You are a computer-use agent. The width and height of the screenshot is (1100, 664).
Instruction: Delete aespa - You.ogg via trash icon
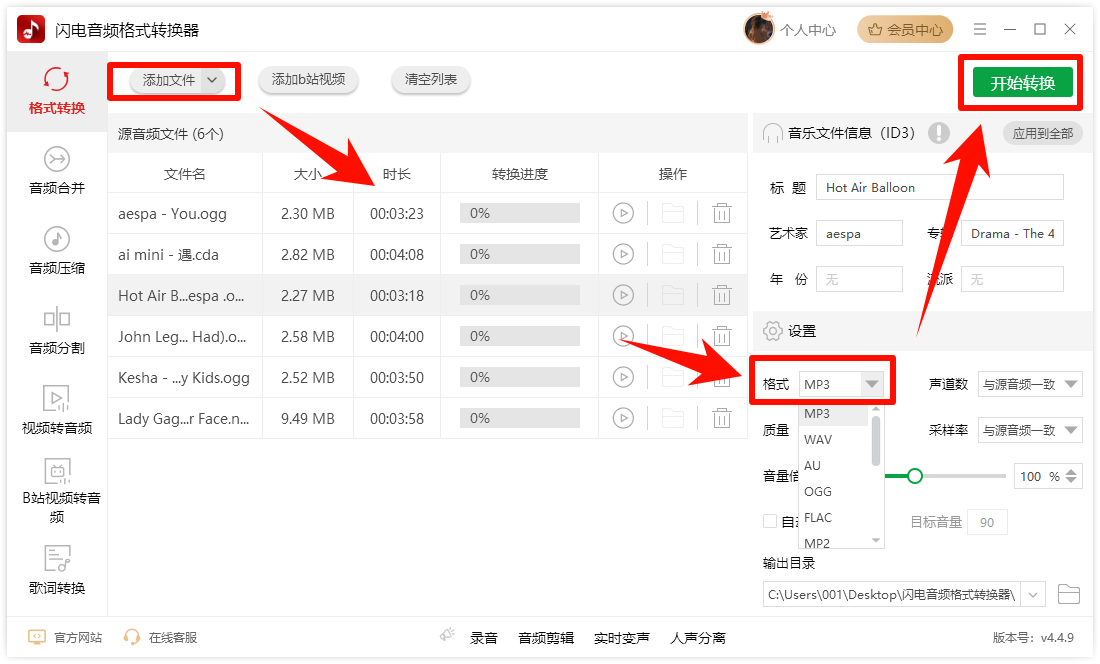pyautogui.click(x=722, y=213)
